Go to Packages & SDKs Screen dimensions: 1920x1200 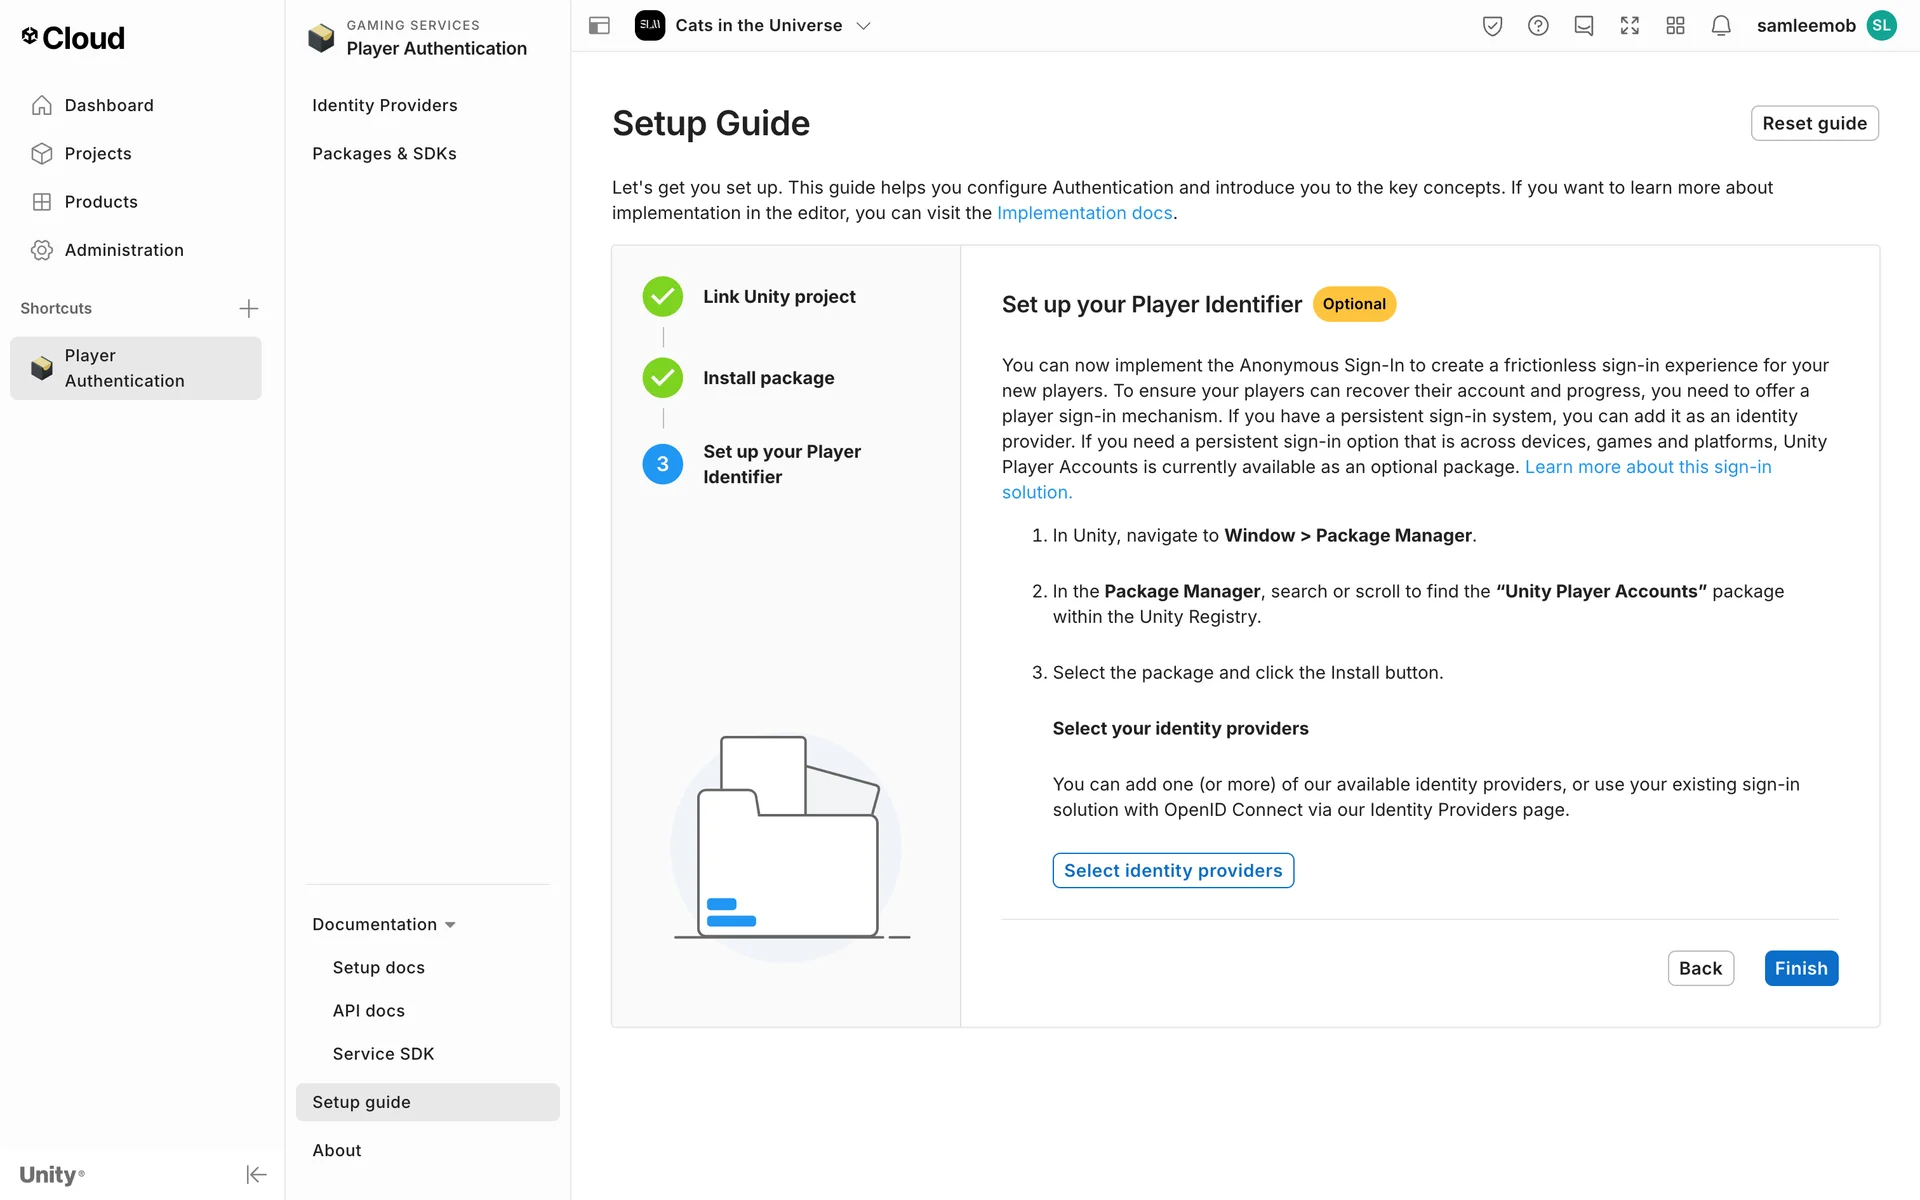click(x=384, y=153)
